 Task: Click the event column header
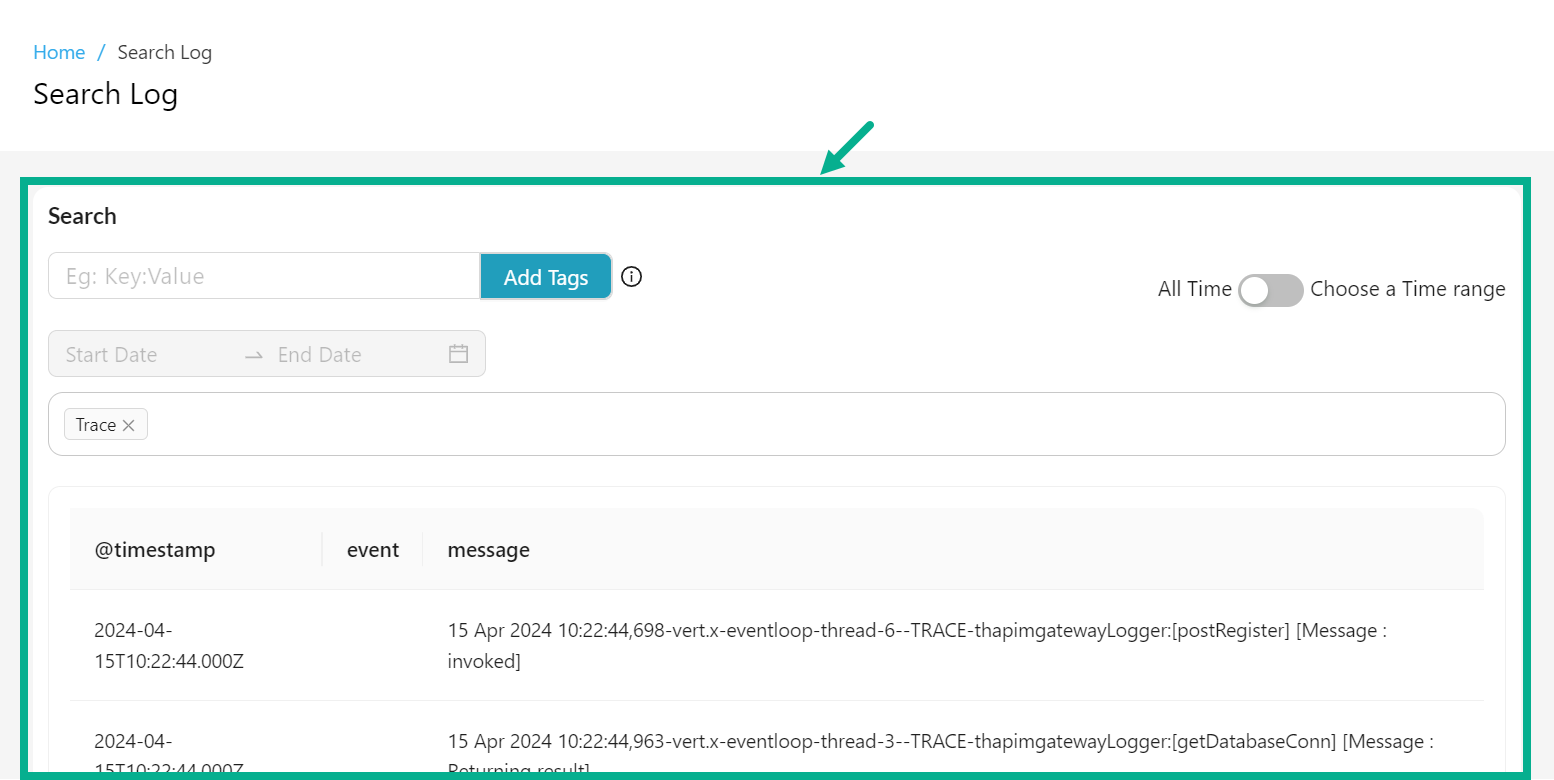click(372, 549)
